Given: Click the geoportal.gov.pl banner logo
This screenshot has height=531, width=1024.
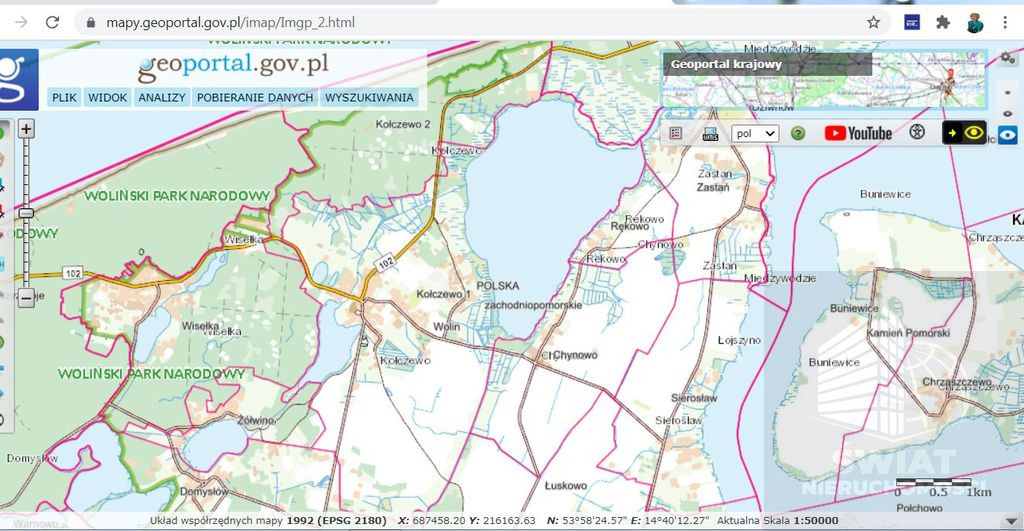Looking at the screenshot, I should coord(233,66).
